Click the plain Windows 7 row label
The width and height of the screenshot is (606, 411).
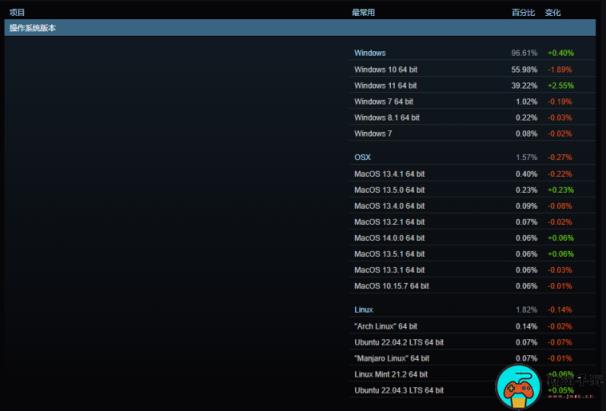point(373,134)
